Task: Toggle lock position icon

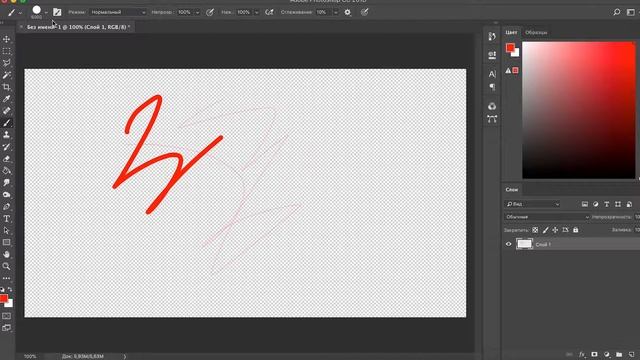Action: click(x=555, y=230)
